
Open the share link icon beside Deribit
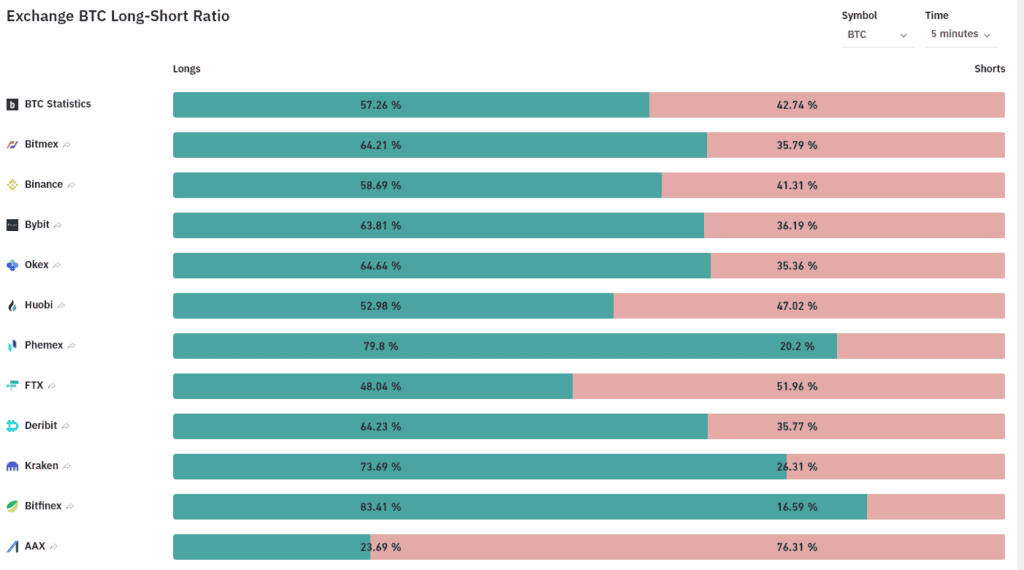[65, 426]
